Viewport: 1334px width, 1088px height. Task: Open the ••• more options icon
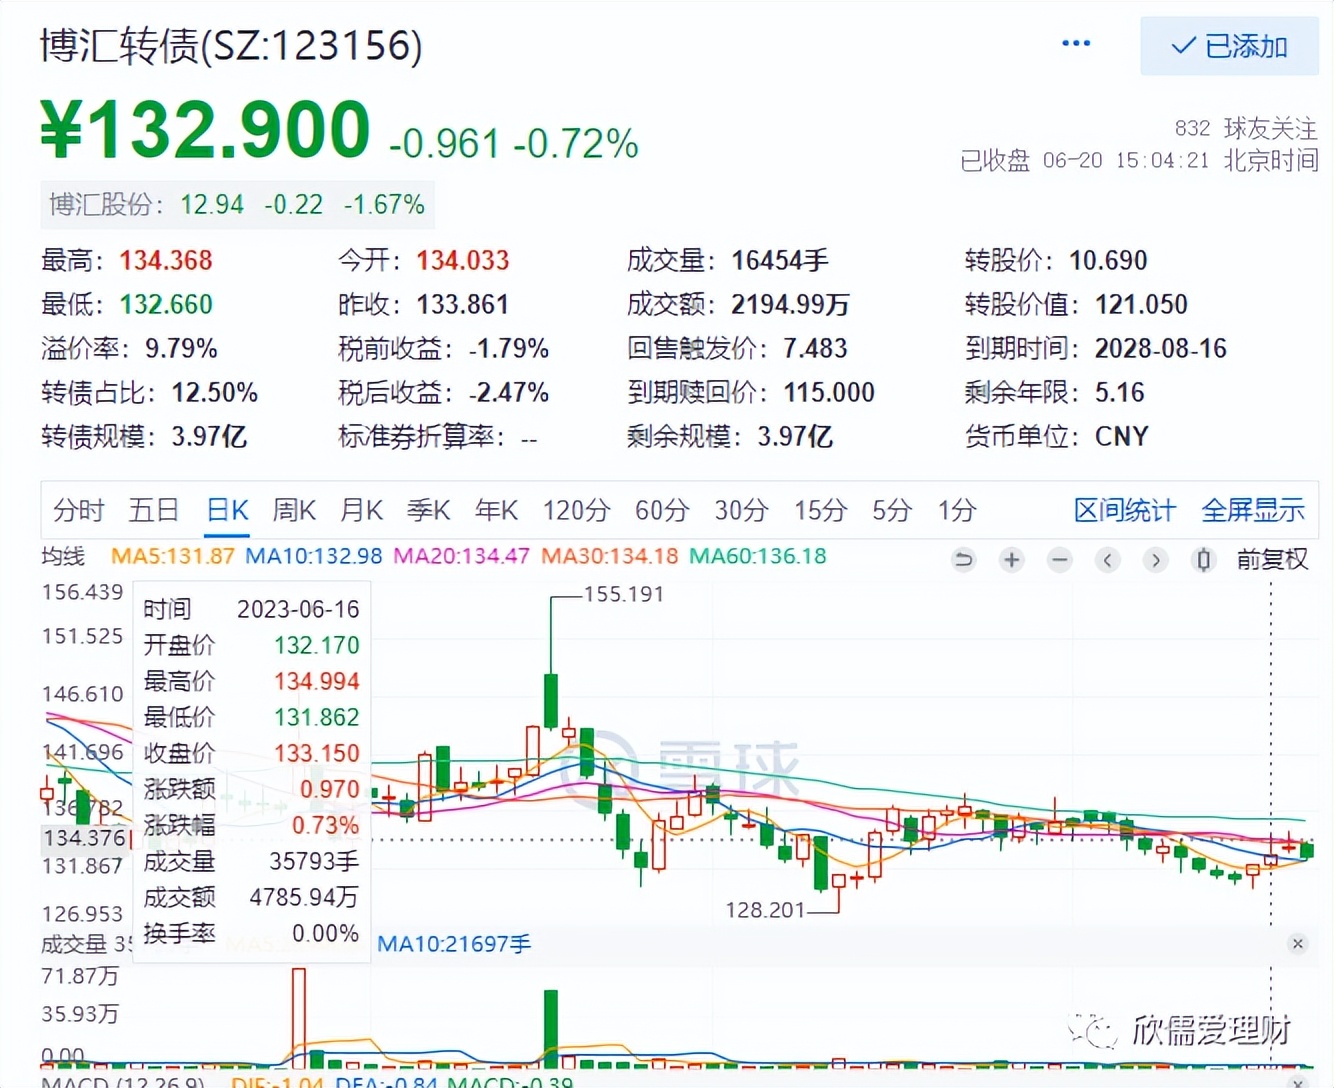point(1077,42)
